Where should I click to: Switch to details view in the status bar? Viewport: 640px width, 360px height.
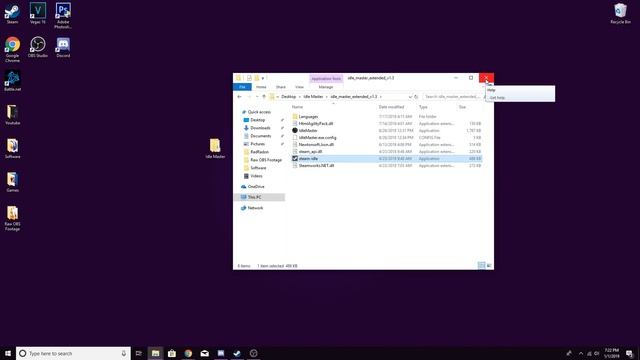482,266
